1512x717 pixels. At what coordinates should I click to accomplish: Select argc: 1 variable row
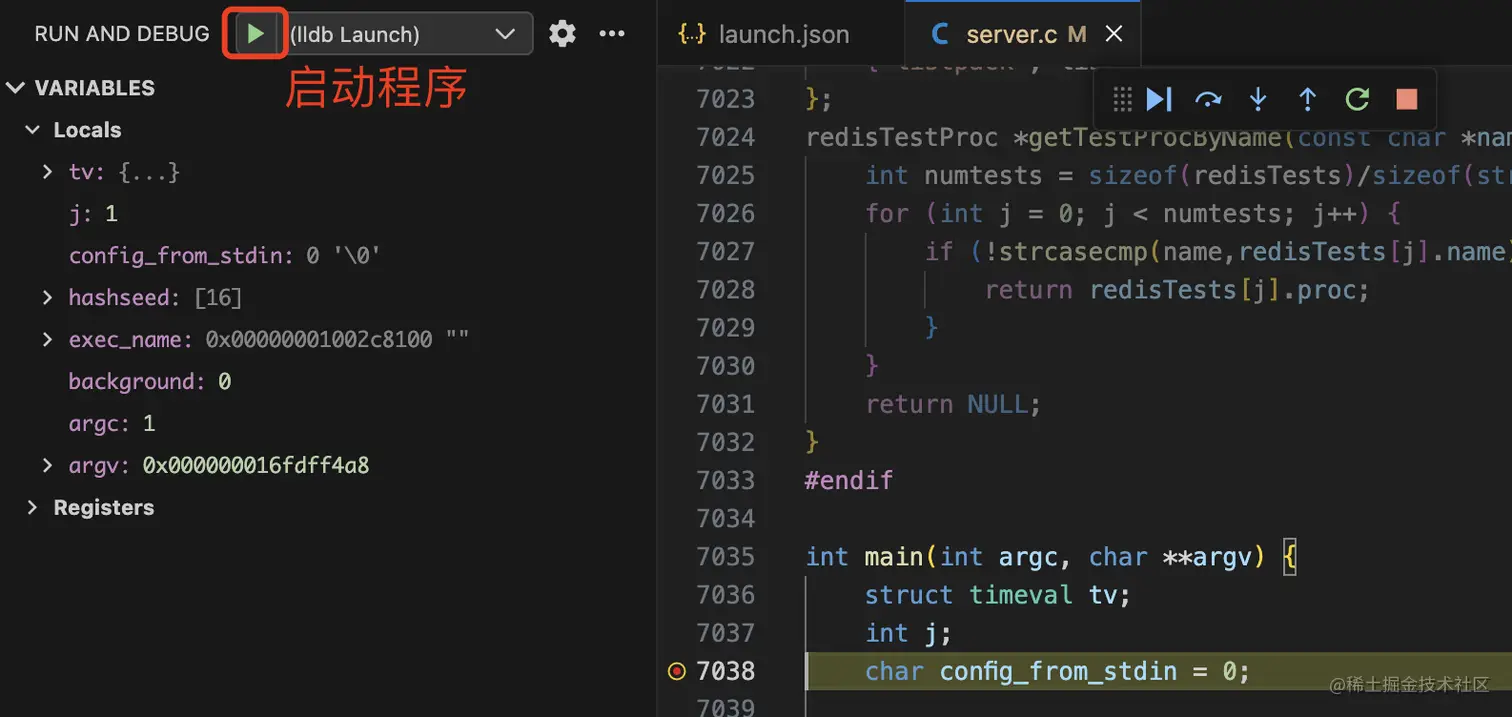tap(112, 423)
